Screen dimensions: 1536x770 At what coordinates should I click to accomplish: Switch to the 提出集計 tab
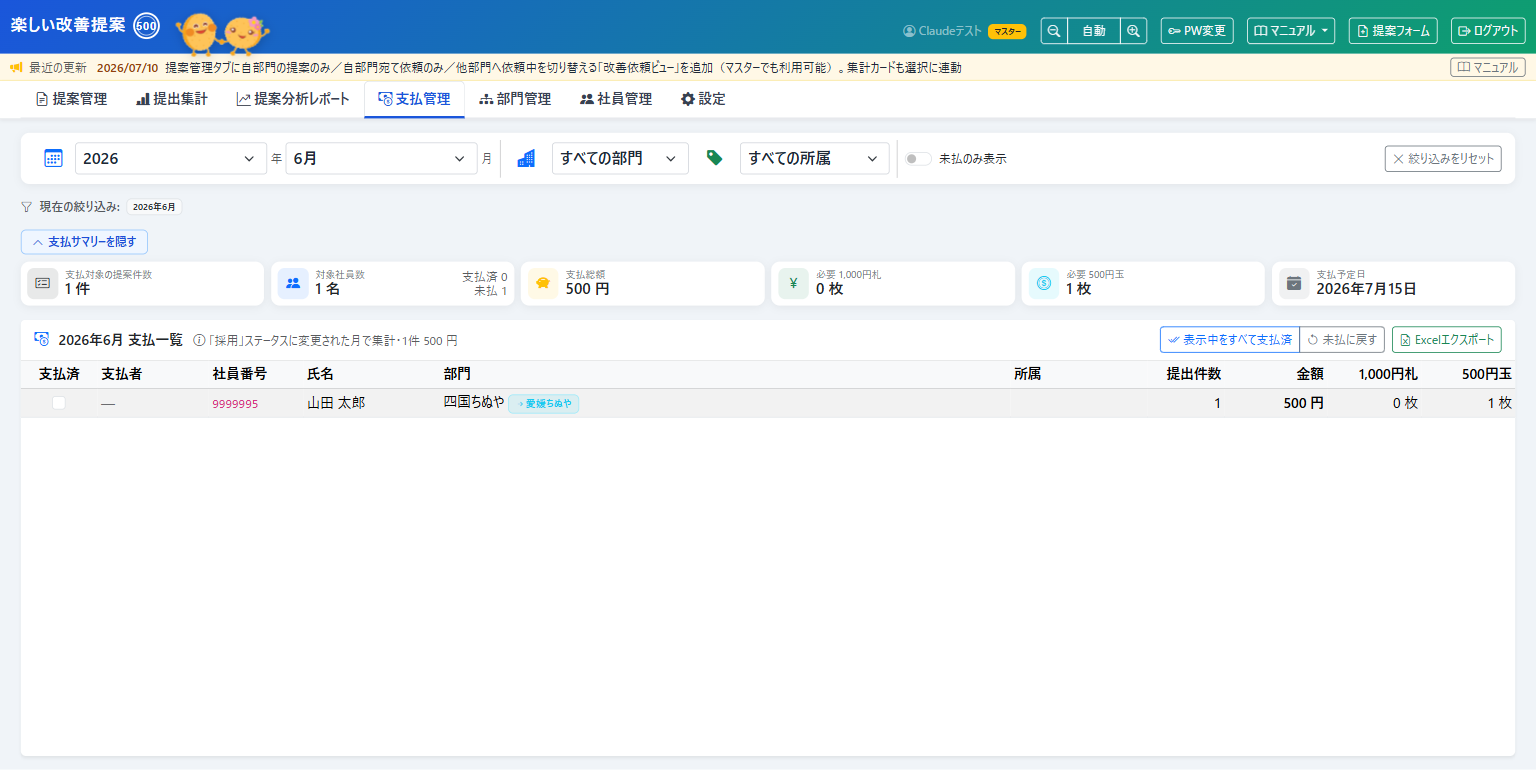tap(172, 99)
